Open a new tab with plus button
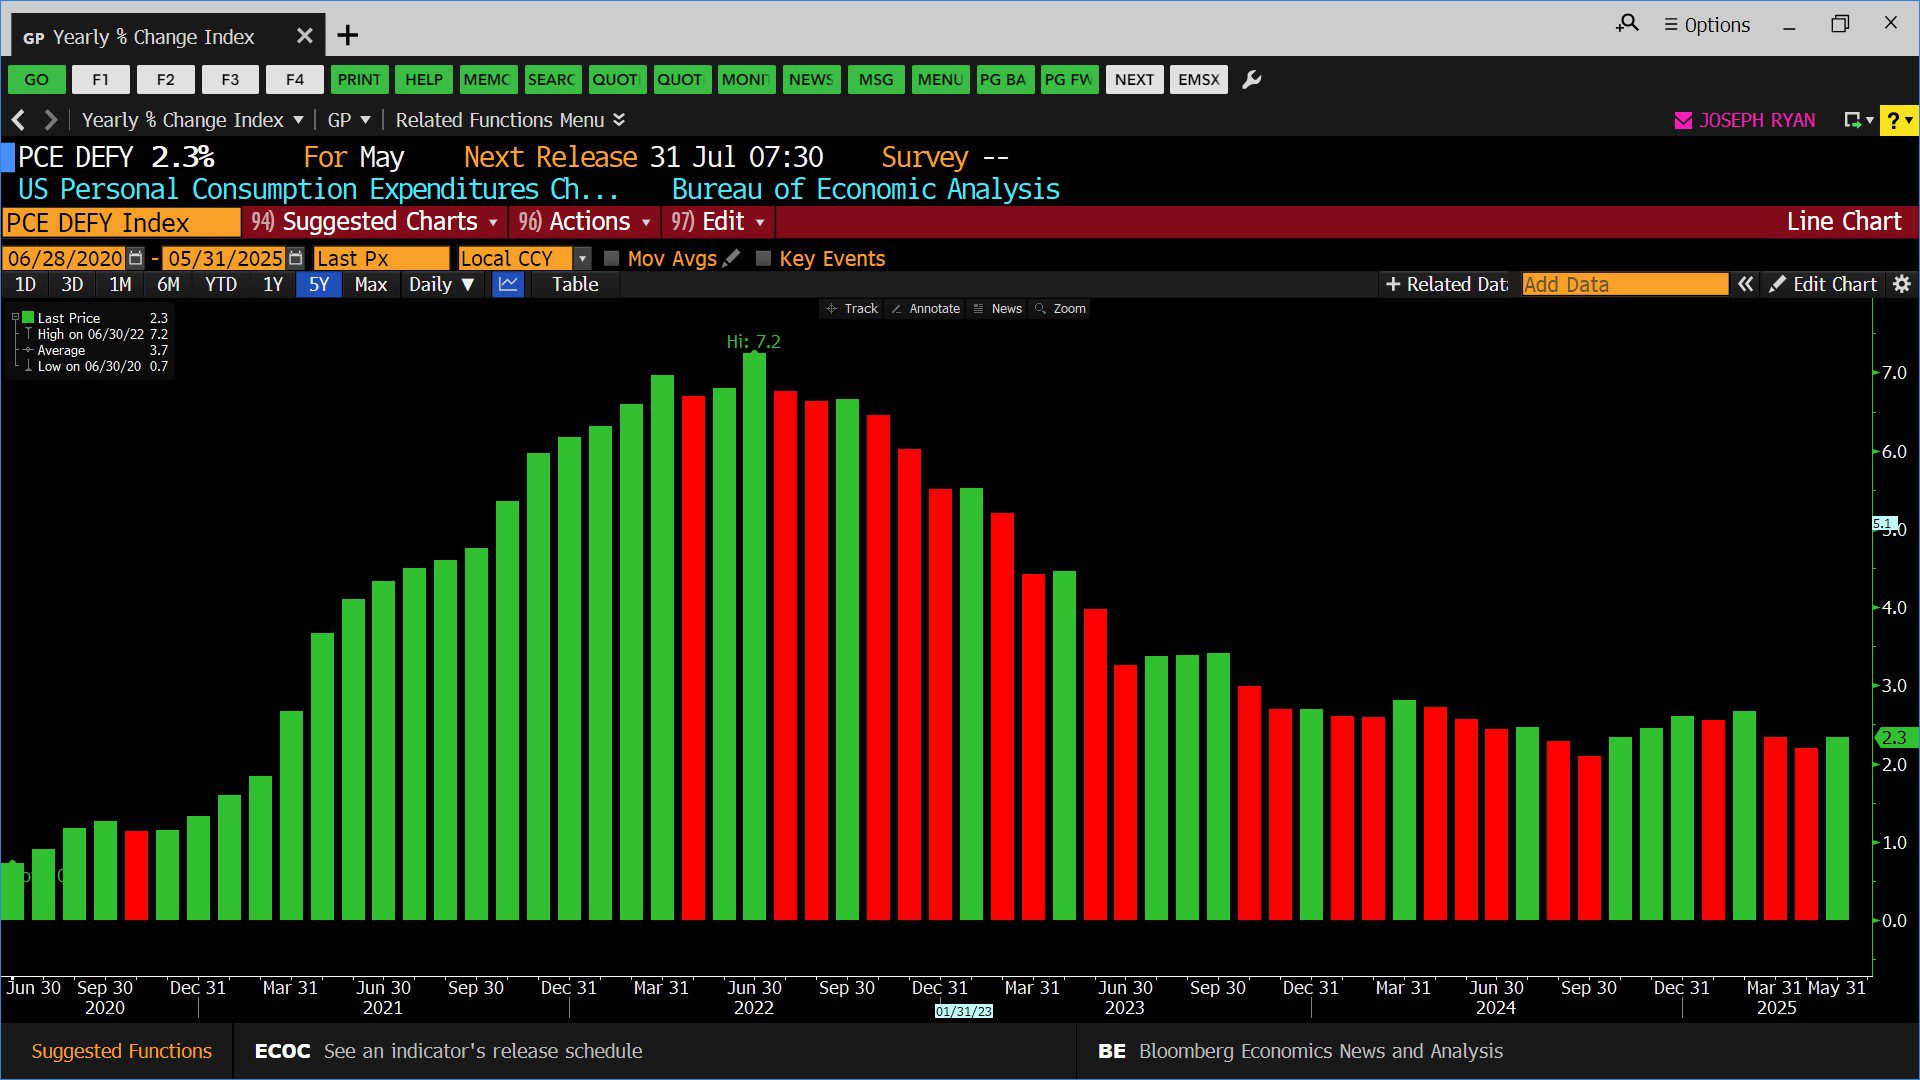This screenshot has height=1080, width=1920. pyautogui.click(x=347, y=36)
